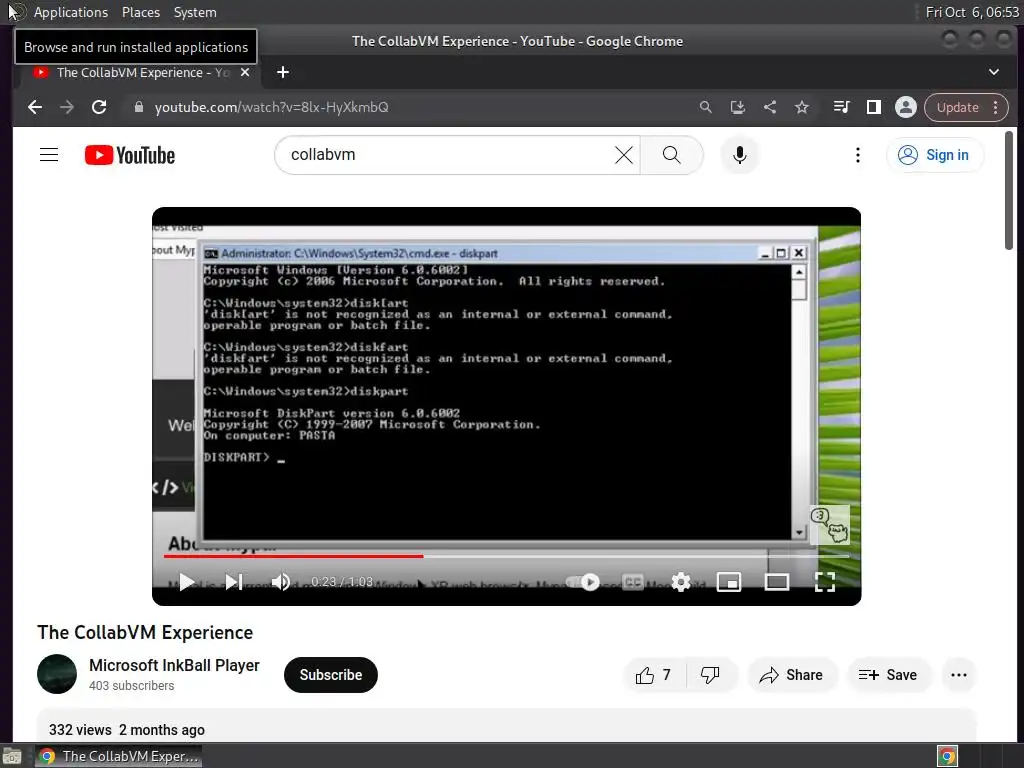Open the Places menu

140,12
